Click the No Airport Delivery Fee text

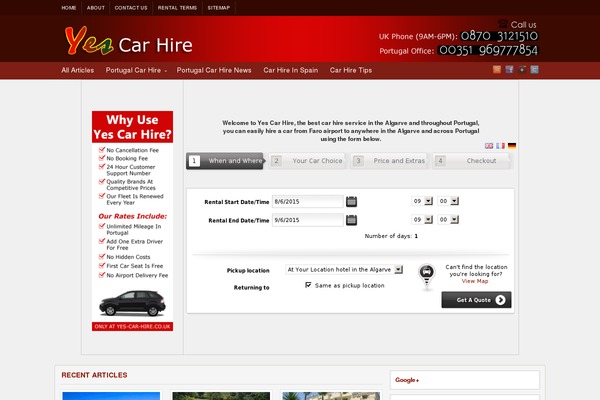[137, 275]
